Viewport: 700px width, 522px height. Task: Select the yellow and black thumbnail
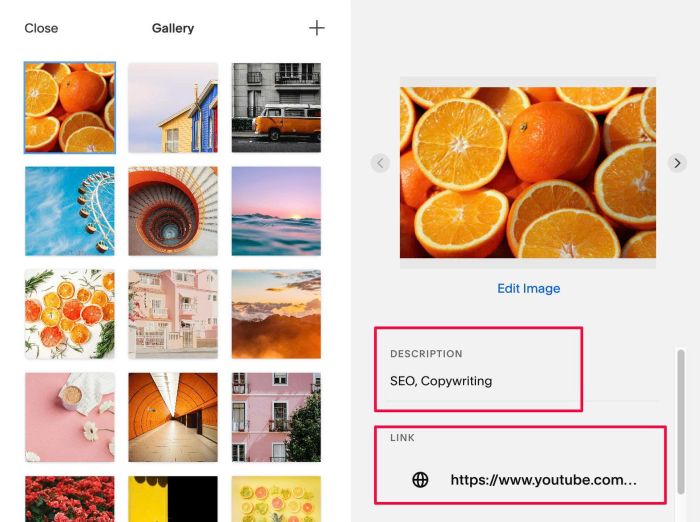[x=173, y=499]
